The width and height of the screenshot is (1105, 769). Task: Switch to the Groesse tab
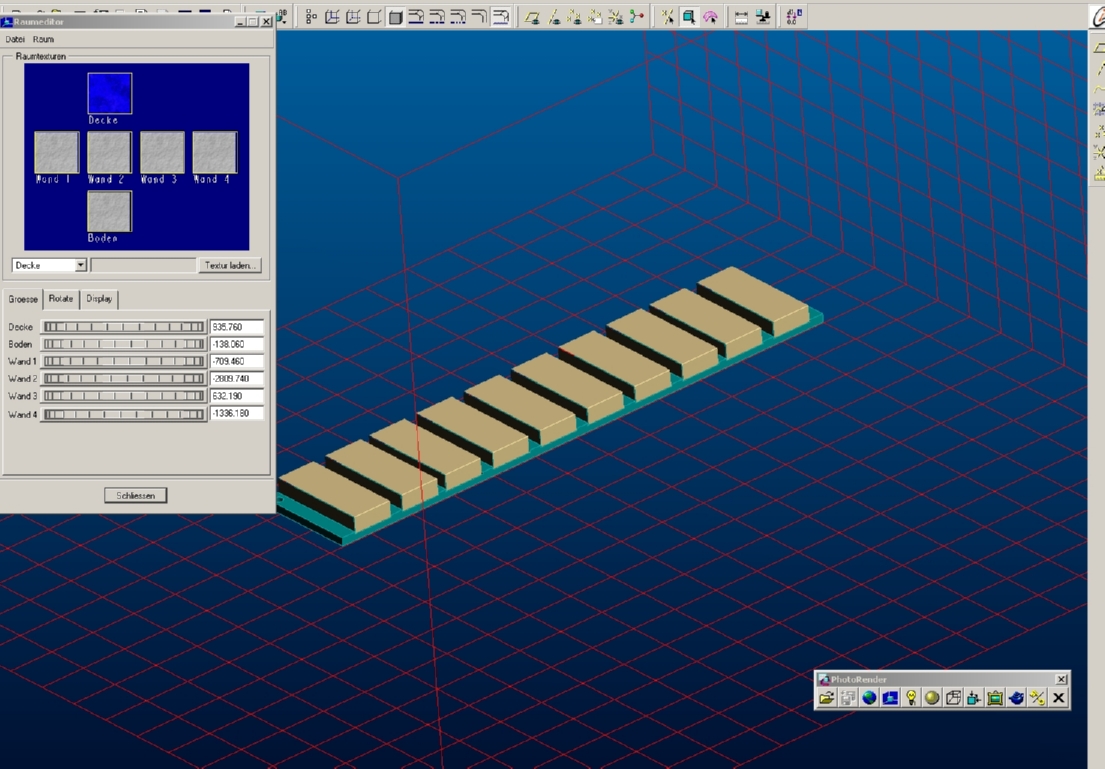[23, 299]
